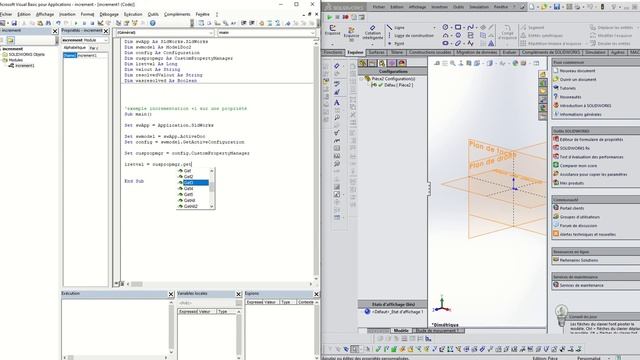Expand the Esquisse button dropdown arrow
Viewport: 640px width, 360px height.
(x=332, y=44)
